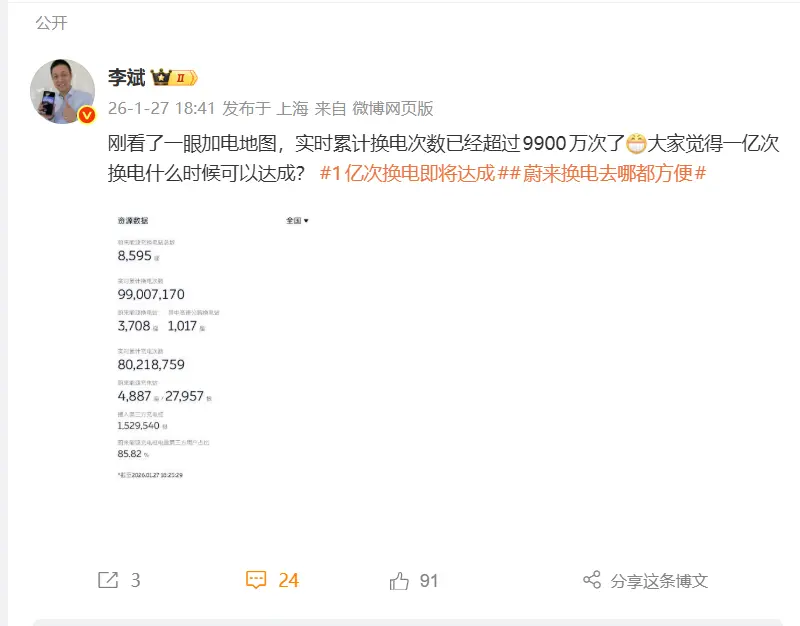Viewport: 800px width, 626px height.
Task: Click the crown membership badge
Action: tap(161, 78)
